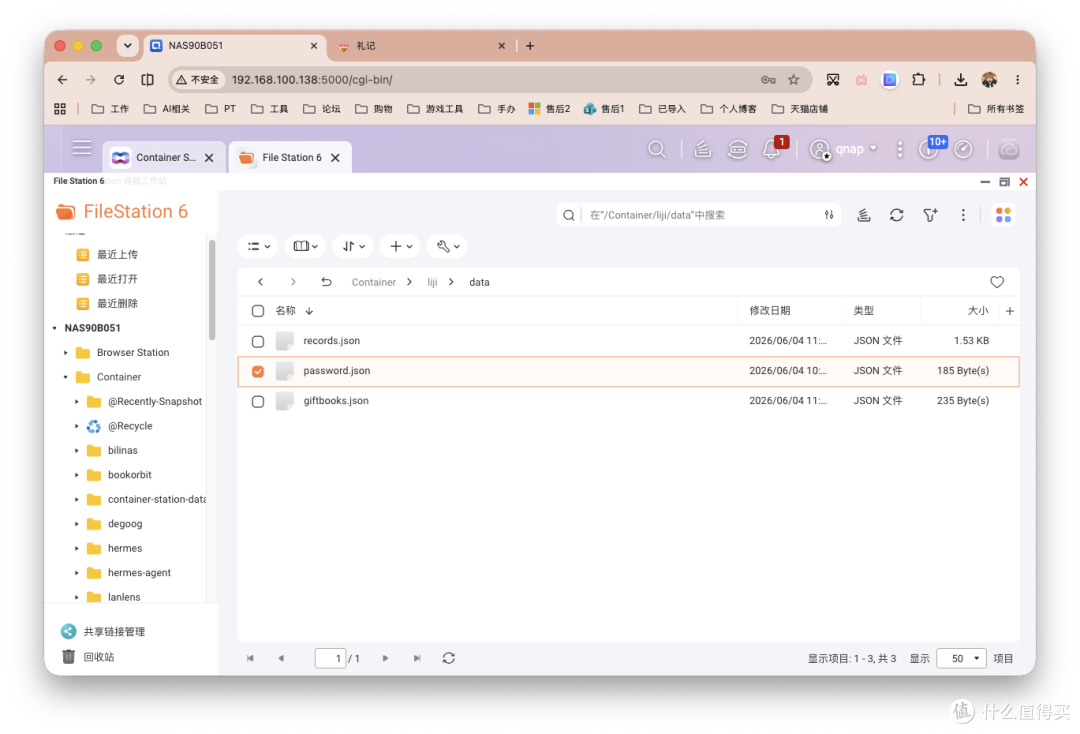
Task: Open the external devices icon in QTS bar
Action: (738, 149)
